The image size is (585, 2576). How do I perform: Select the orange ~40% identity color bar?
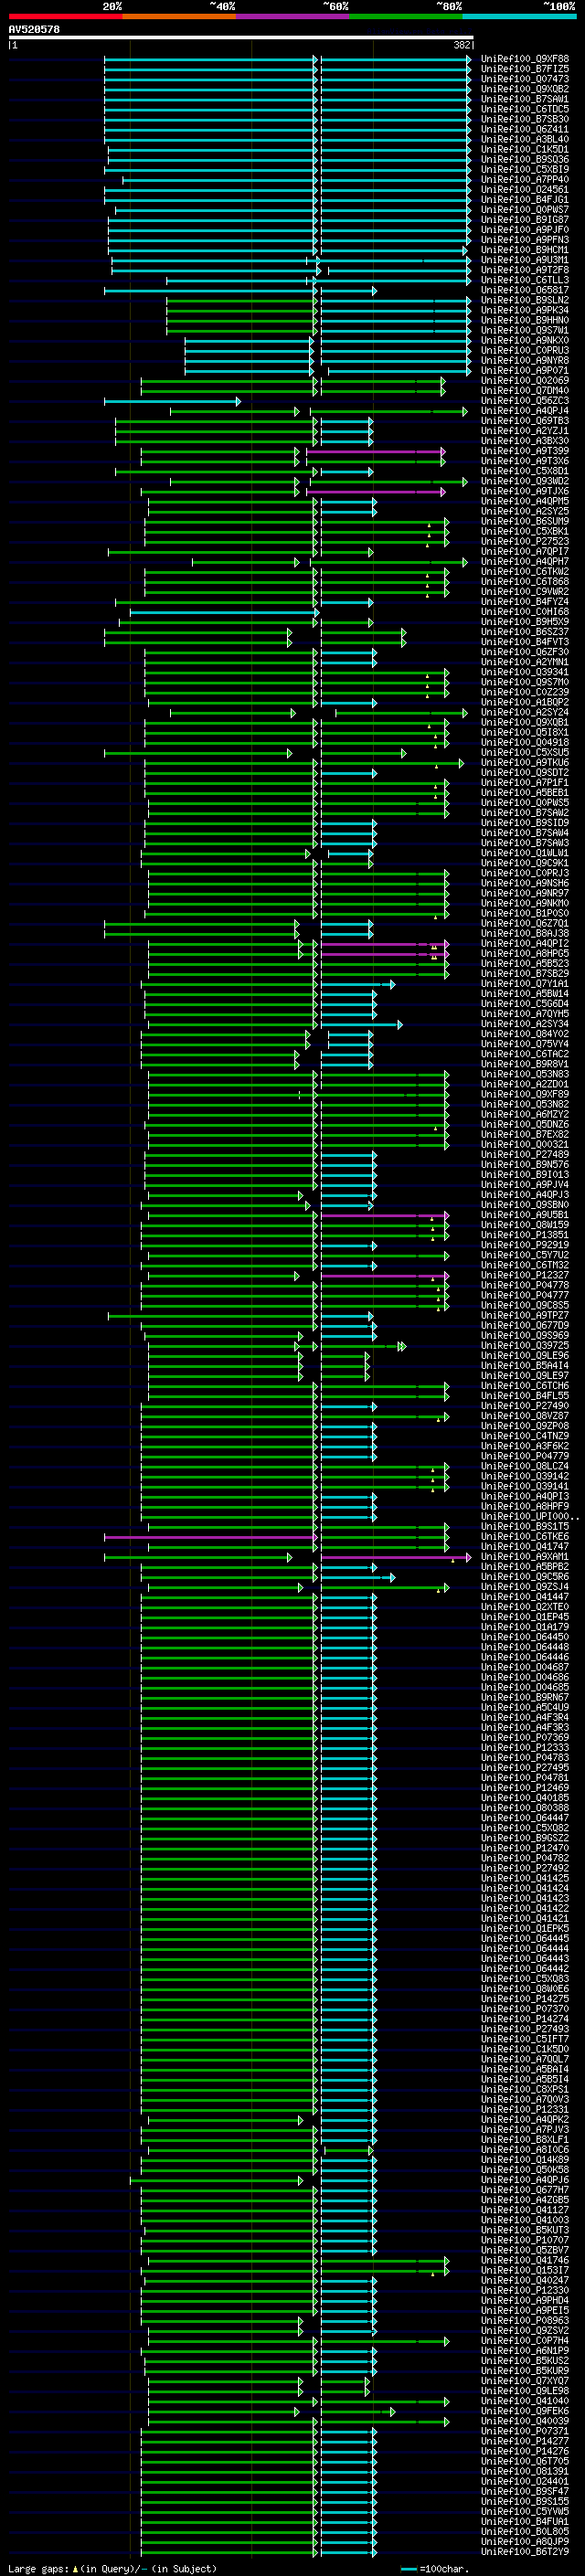pos(179,16)
